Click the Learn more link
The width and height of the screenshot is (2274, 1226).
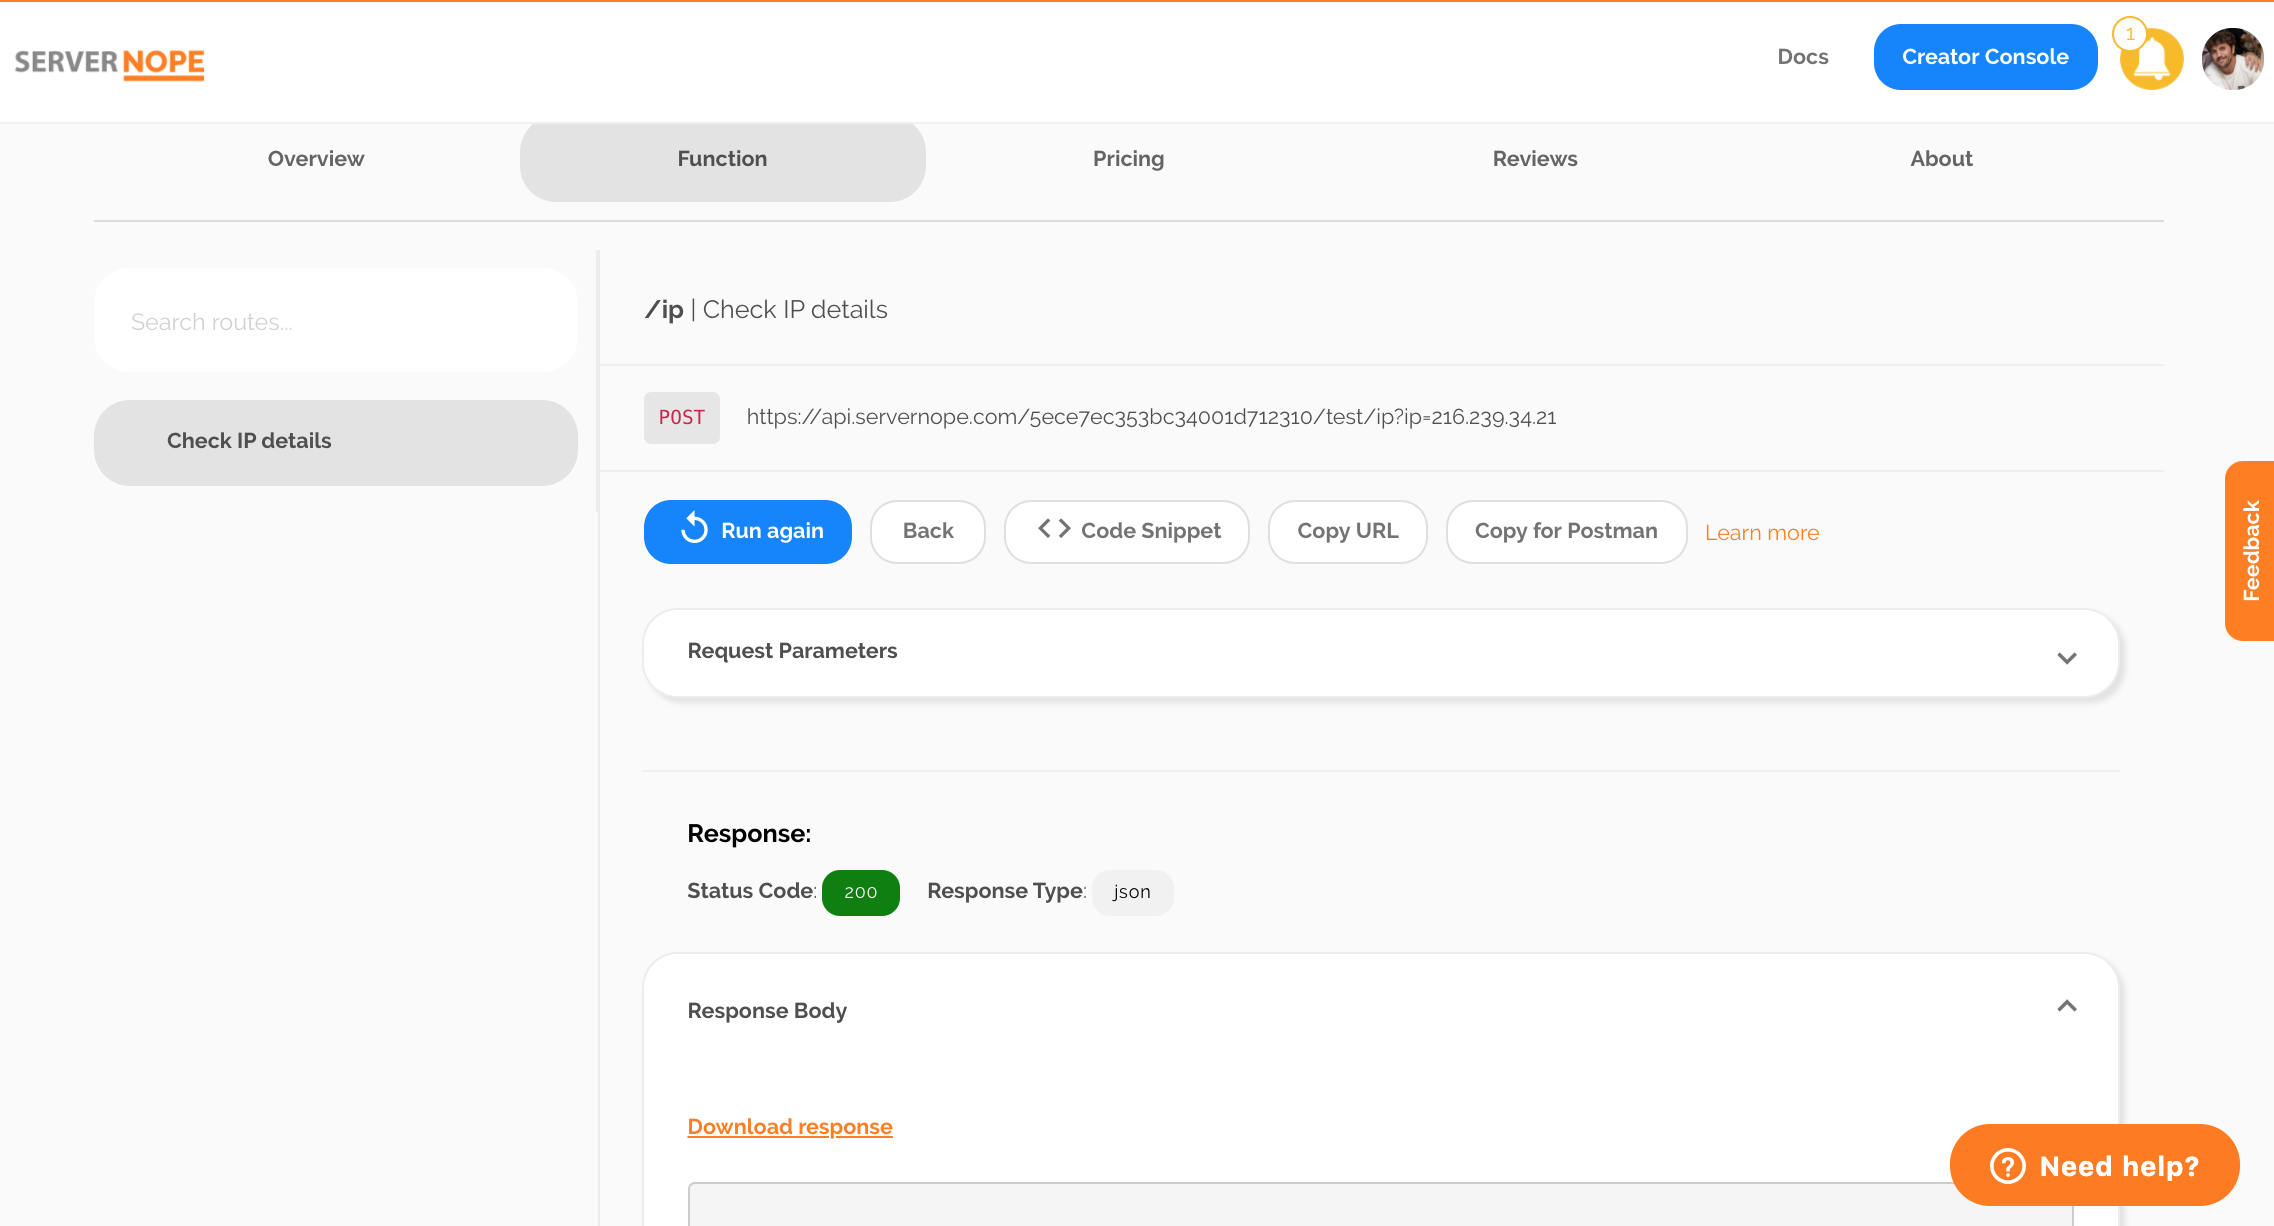click(1762, 532)
